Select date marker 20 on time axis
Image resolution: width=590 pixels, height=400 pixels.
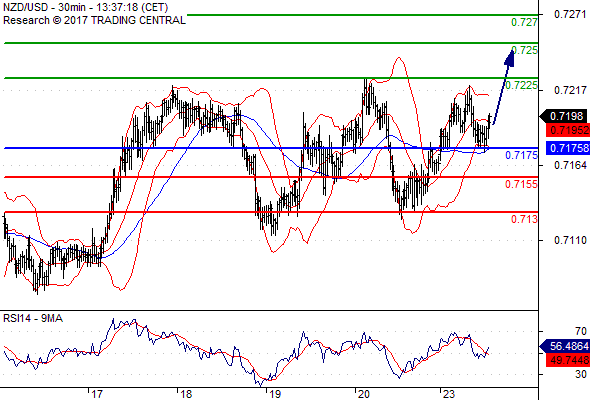tap(363, 394)
